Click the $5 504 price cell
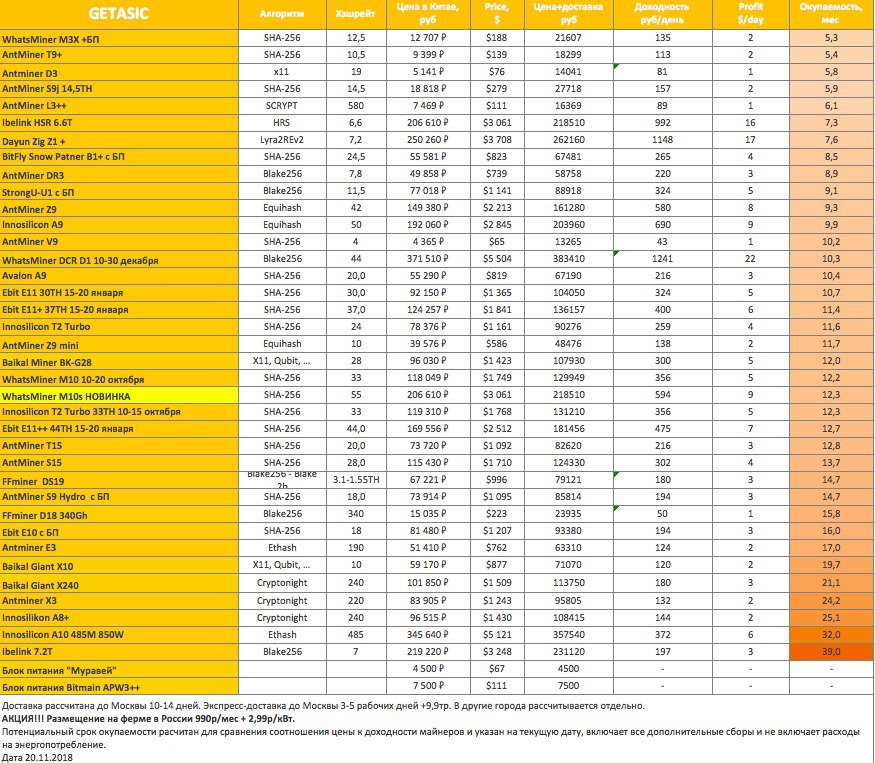Image resolution: width=875 pixels, height=763 pixels. [497, 259]
